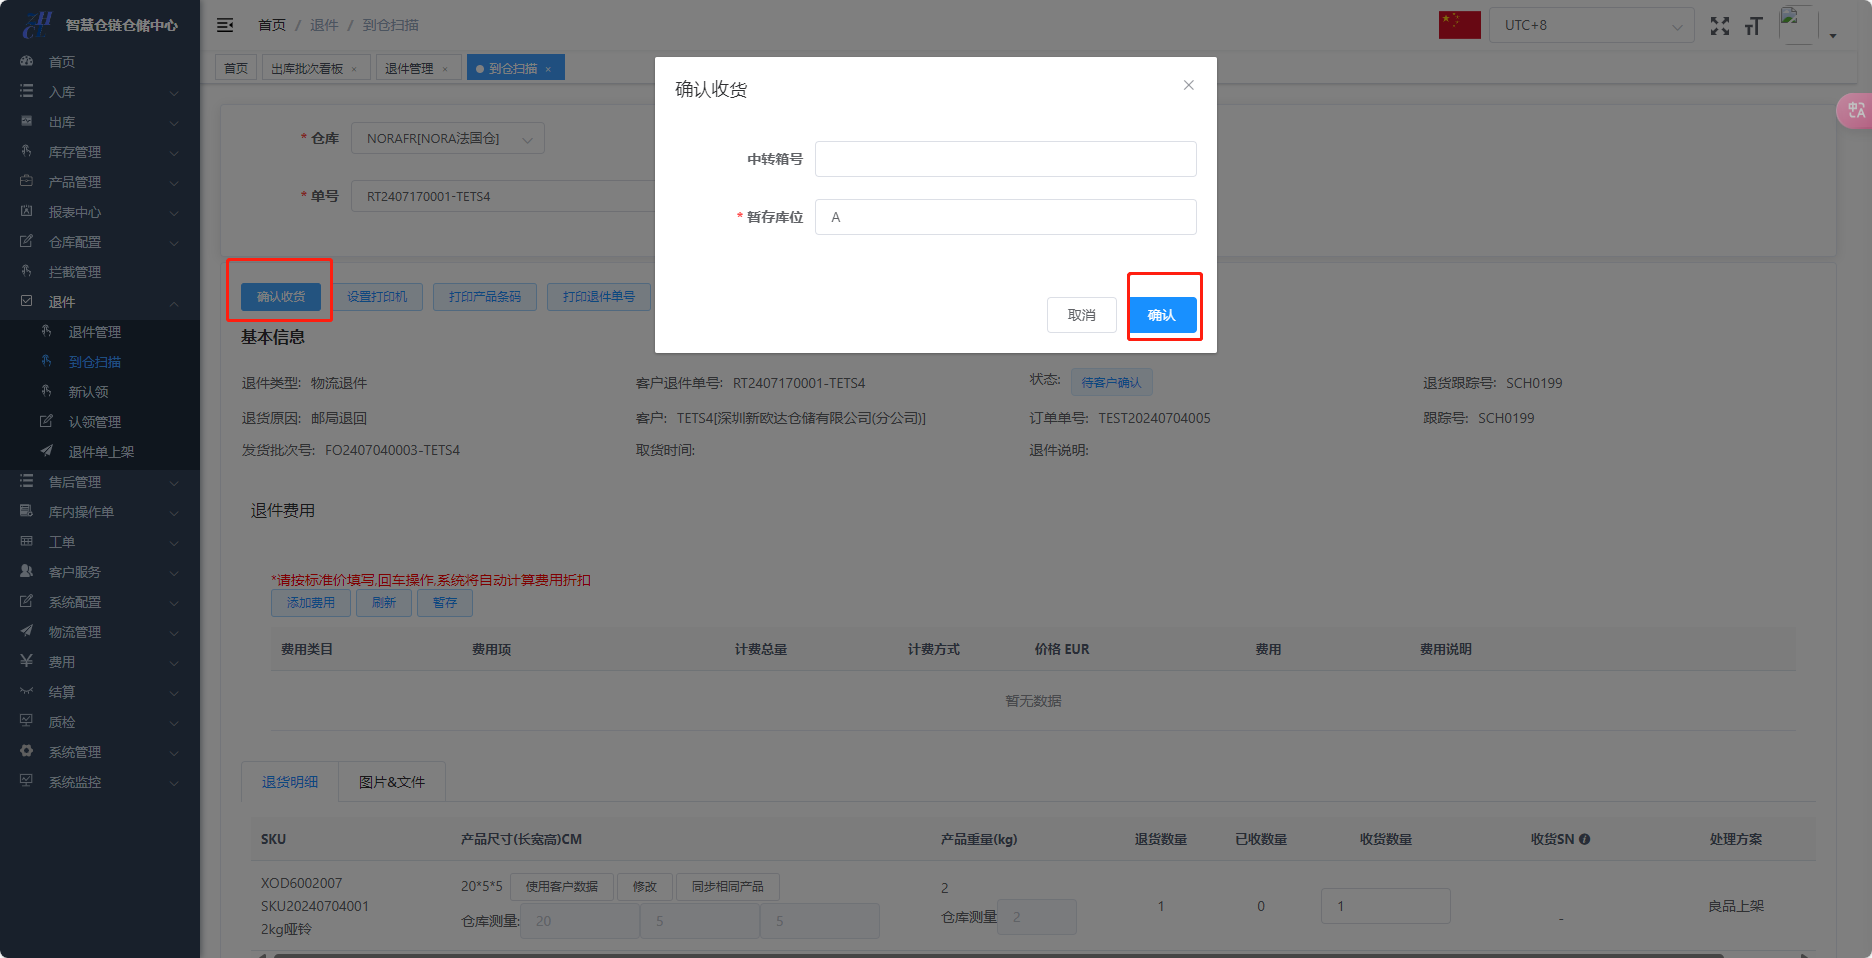Viewport: 1872px width, 958px height.
Task: Expand the 入库 sidebar menu
Action: point(100,92)
